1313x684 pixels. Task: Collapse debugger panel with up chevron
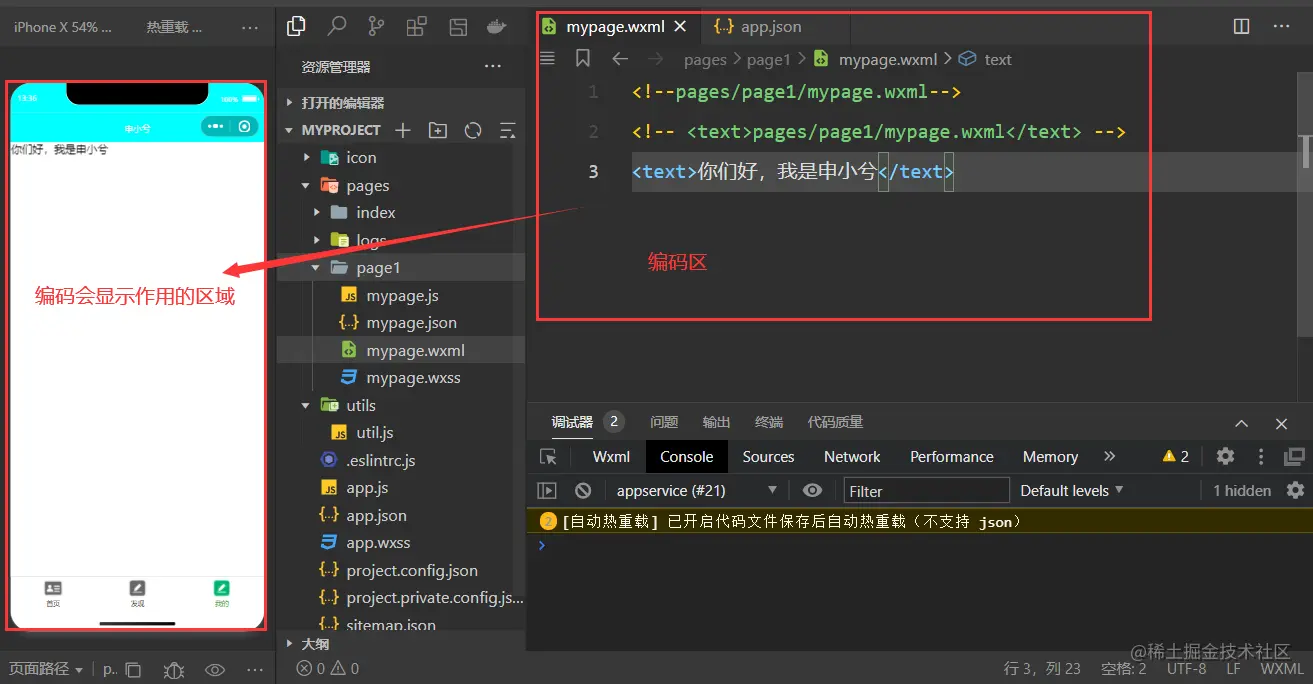point(1241,424)
